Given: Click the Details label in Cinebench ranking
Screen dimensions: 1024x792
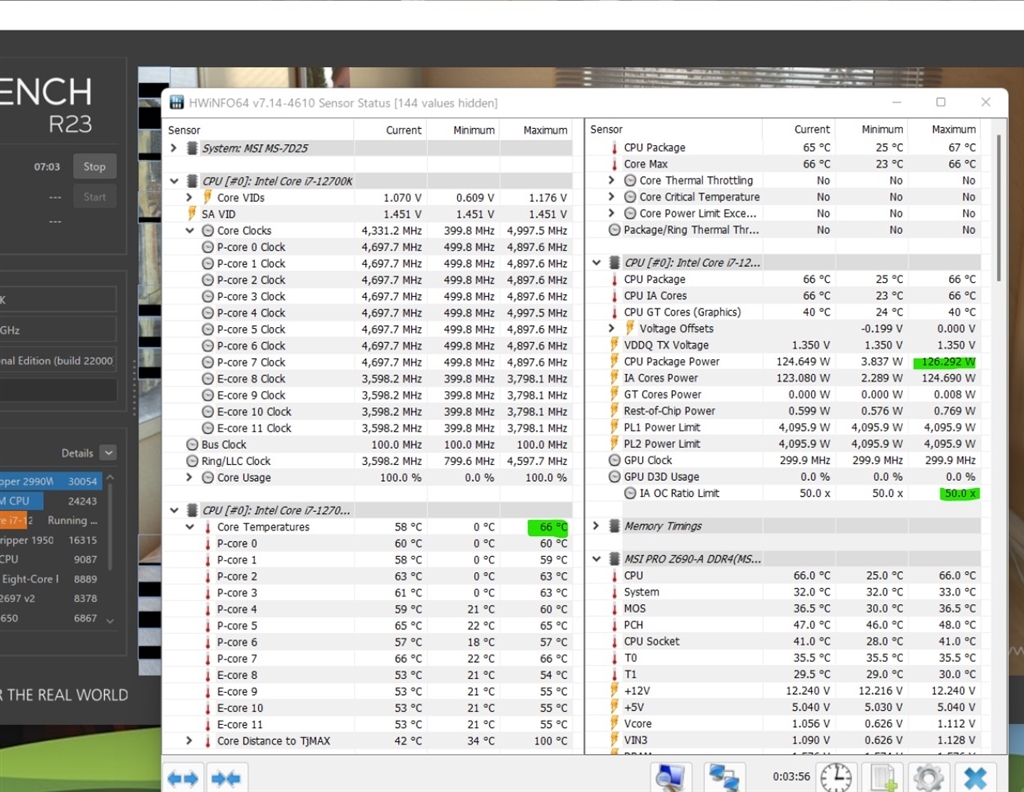Looking at the screenshot, I should pos(77,452).
